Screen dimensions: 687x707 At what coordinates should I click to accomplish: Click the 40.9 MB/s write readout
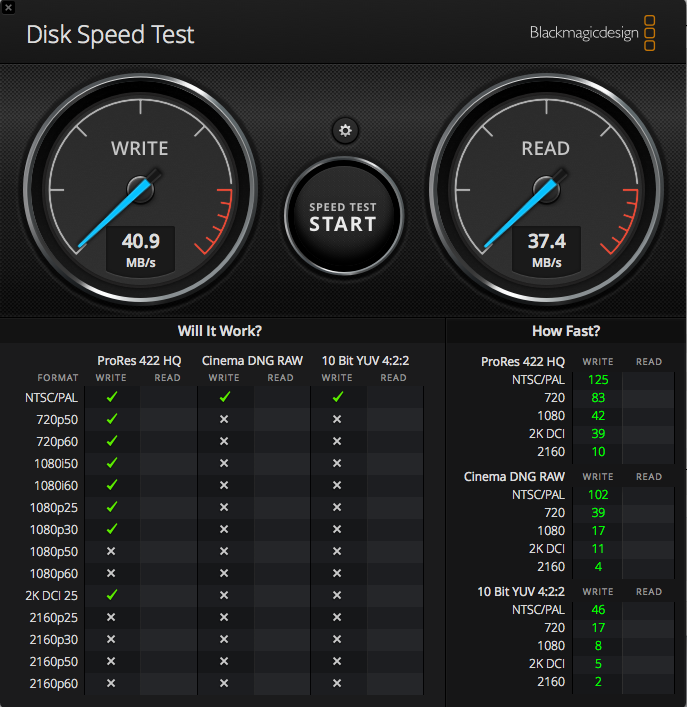tap(140, 248)
